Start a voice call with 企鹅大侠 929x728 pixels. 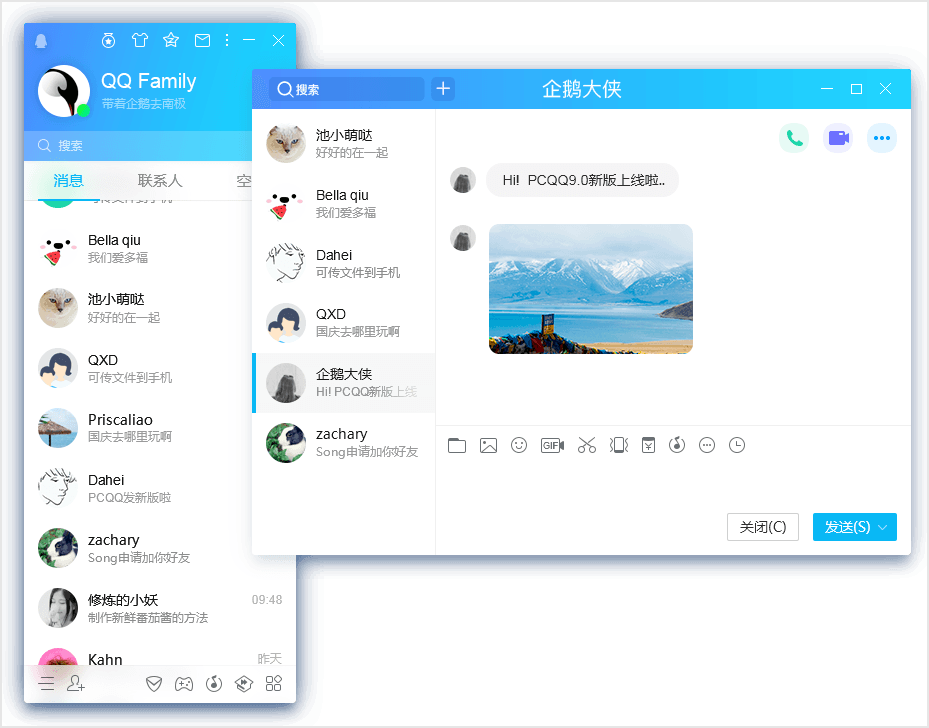[x=794, y=138]
